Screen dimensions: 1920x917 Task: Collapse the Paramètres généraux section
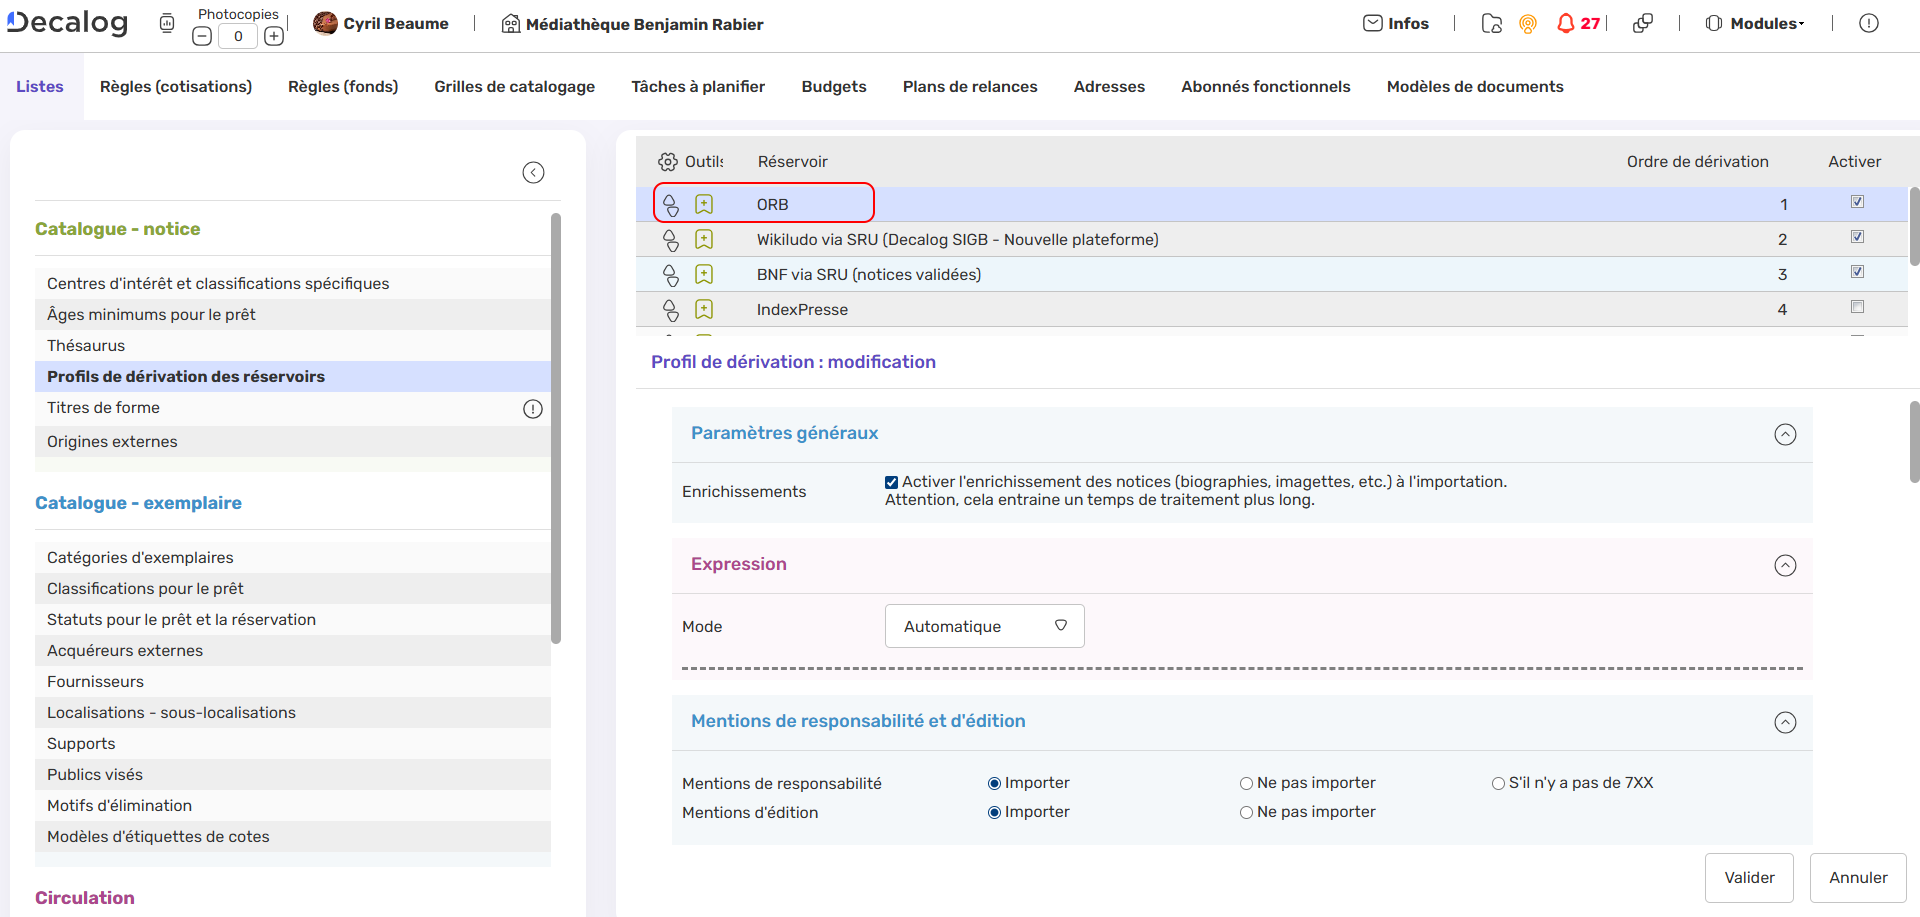click(1785, 434)
